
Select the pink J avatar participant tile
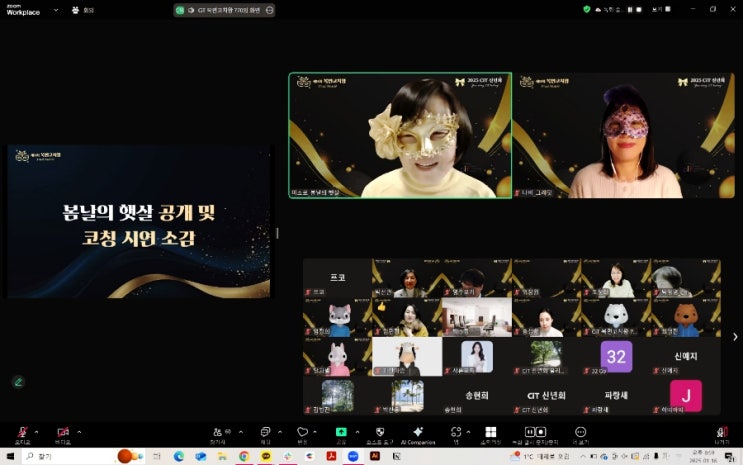[x=686, y=395]
